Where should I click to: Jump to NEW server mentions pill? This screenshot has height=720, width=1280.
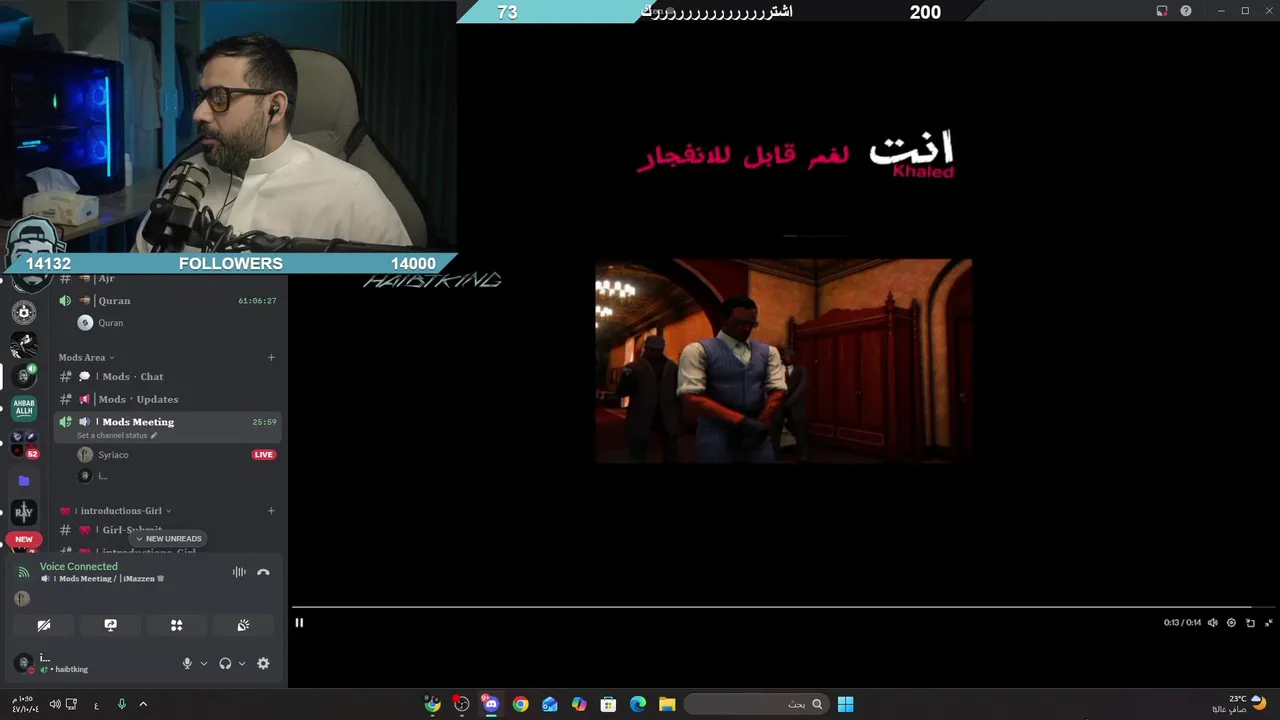24,539
